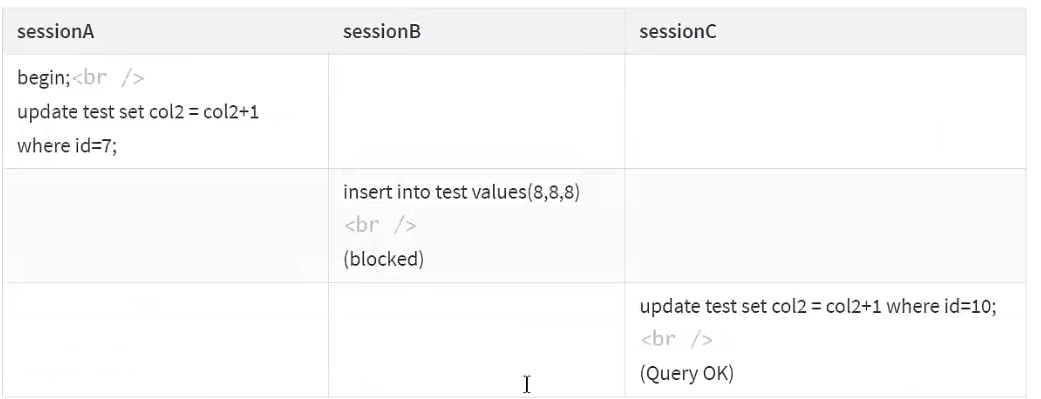The height and width of the screenshot is (399, 1041).
Task: Click the <br /> tag in sessionB's cell
Action: click(x=380, y=226)
